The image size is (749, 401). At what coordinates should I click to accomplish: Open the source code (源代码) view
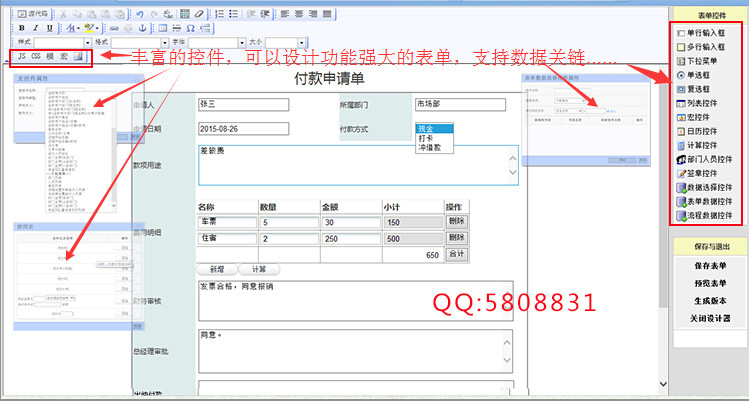(32, 14)
